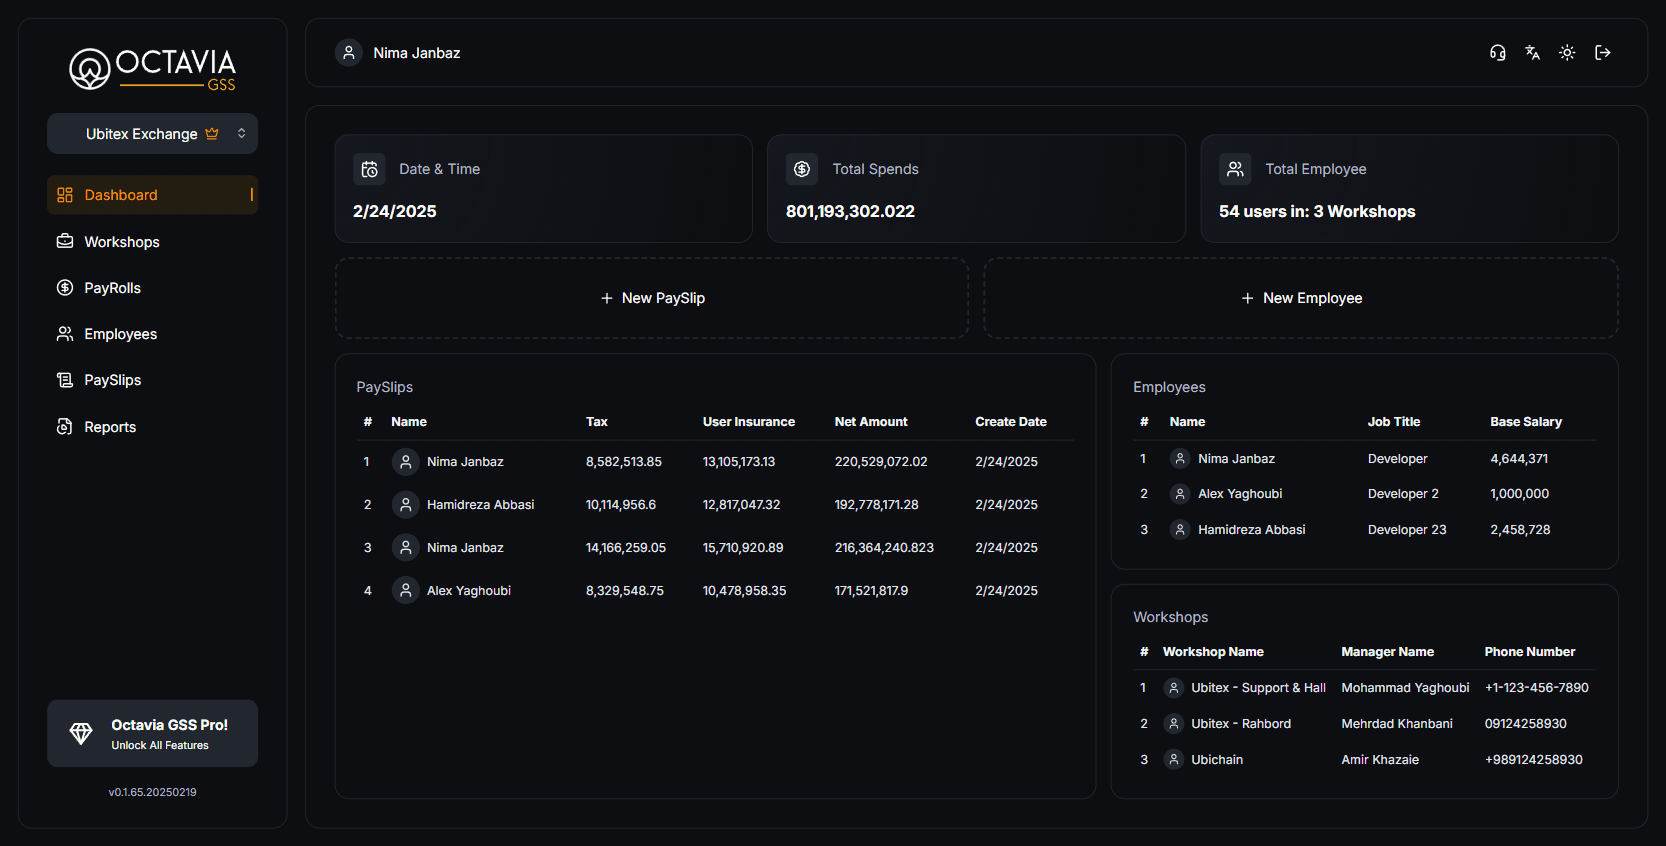Click the user avatar beside Nima Janbaz header
Screen dimensions: 1666x846
coord(349,53)
